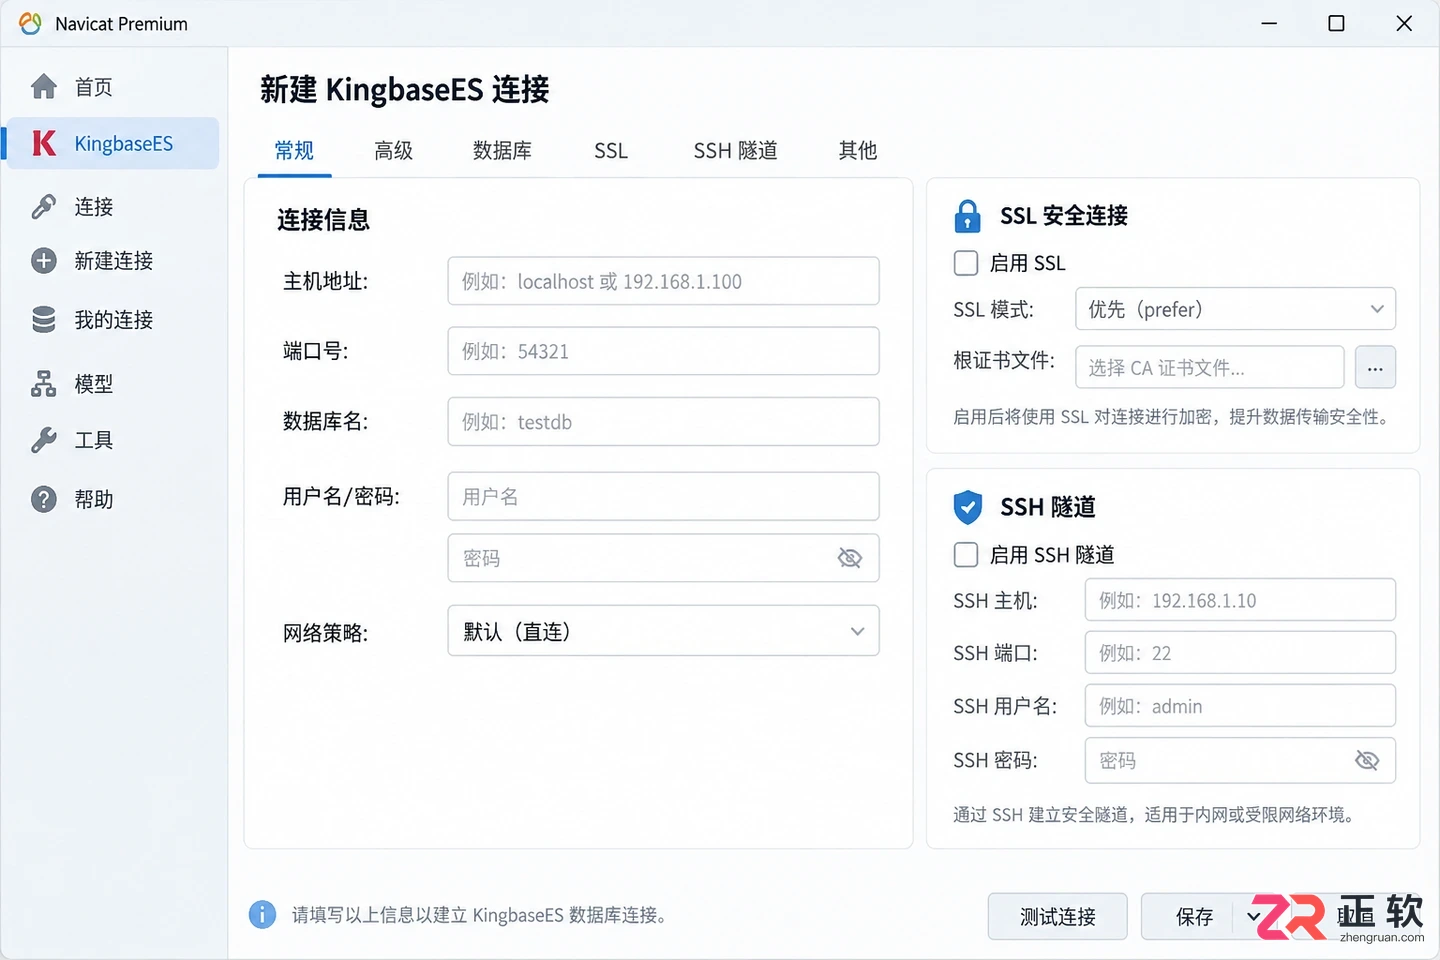Click the SSH 用户名 input field

tap(1240, 706)
